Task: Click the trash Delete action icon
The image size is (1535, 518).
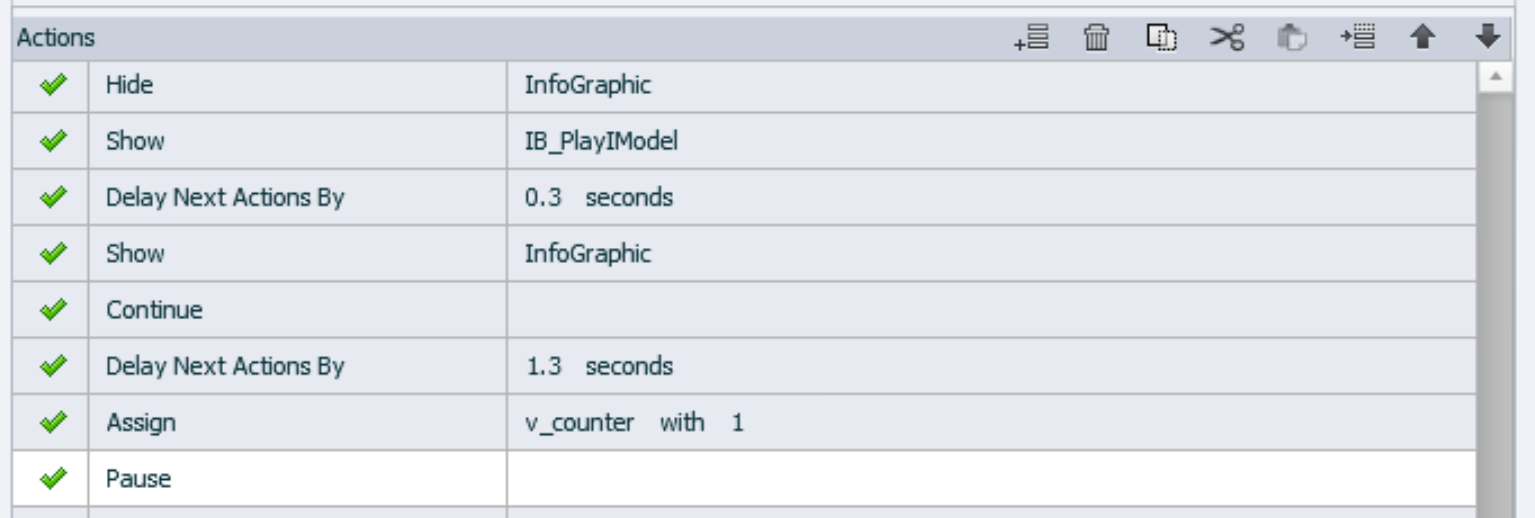Action: tap(1097, 38)
